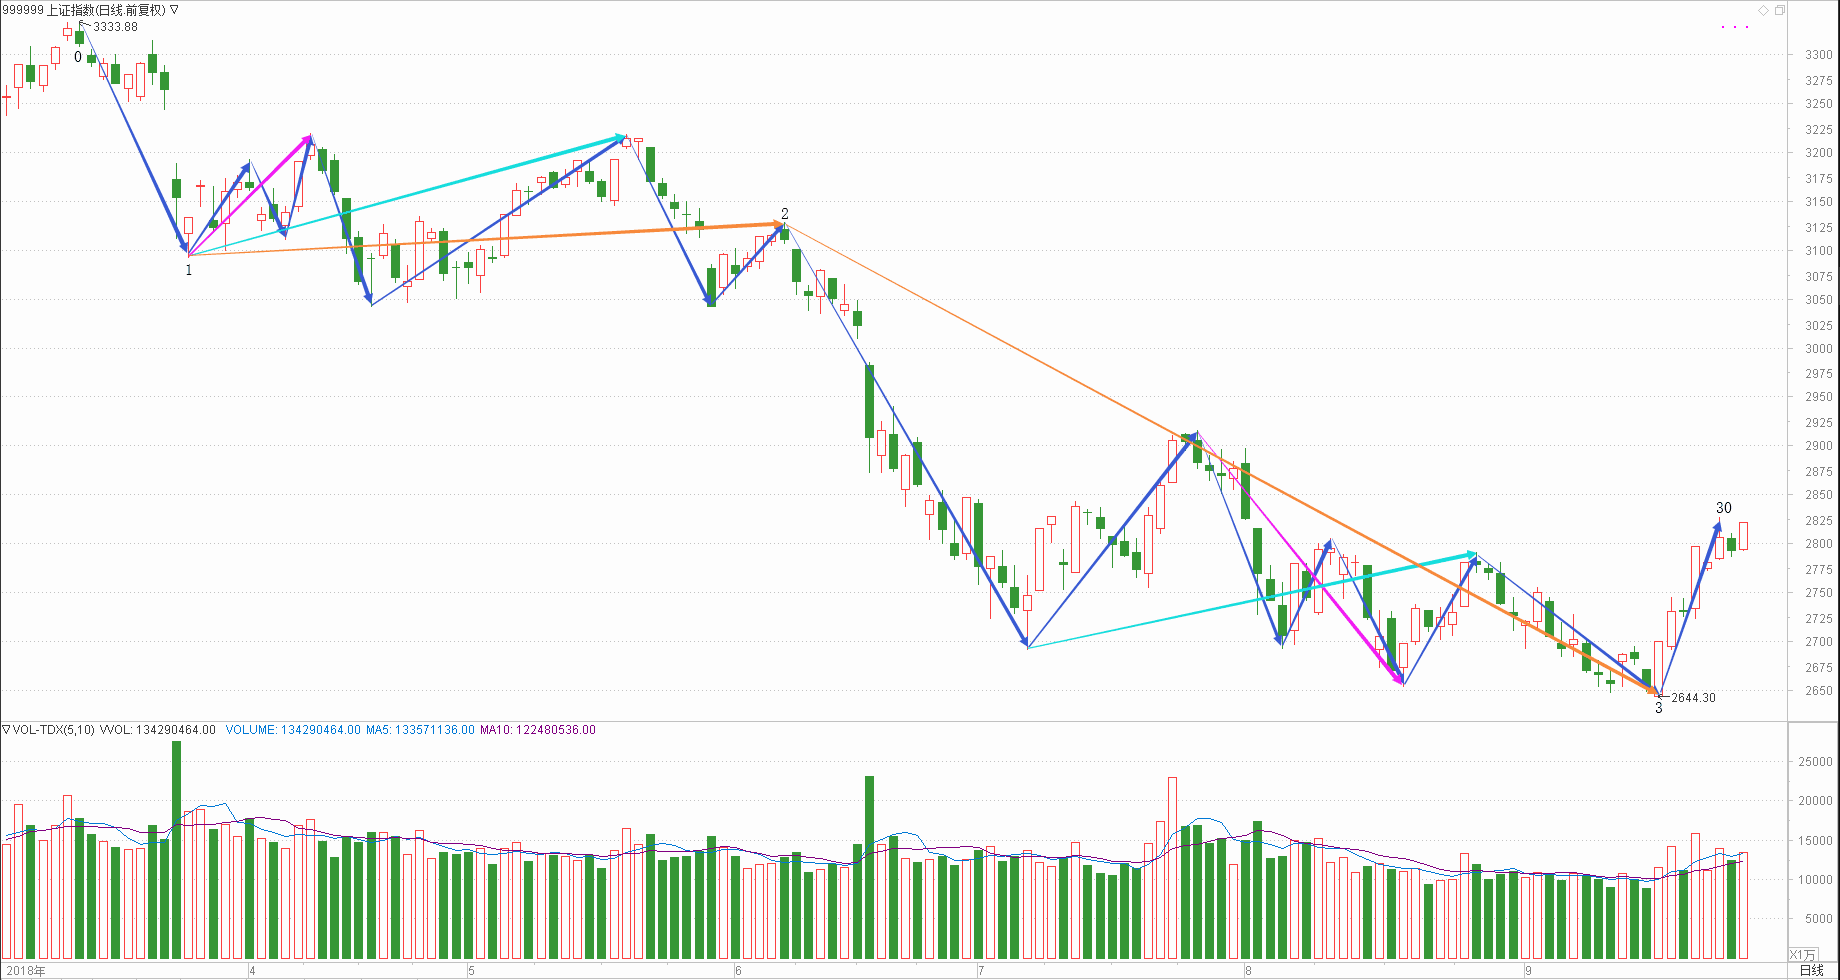Click the tallest green volume bar
This screenshot has height=980, width=1840.
click(177, 850)
